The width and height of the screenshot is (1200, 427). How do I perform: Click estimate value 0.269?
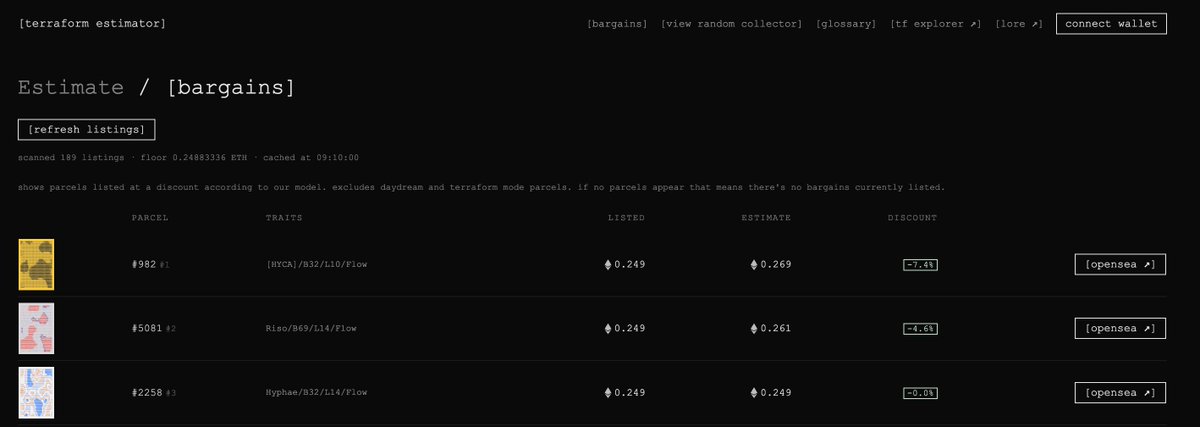pyautogui.click(x=776, y=265)
